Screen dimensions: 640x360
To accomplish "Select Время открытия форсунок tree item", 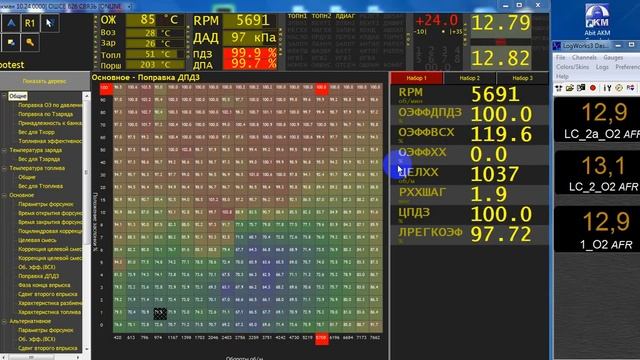I will (x=50, y=213).
